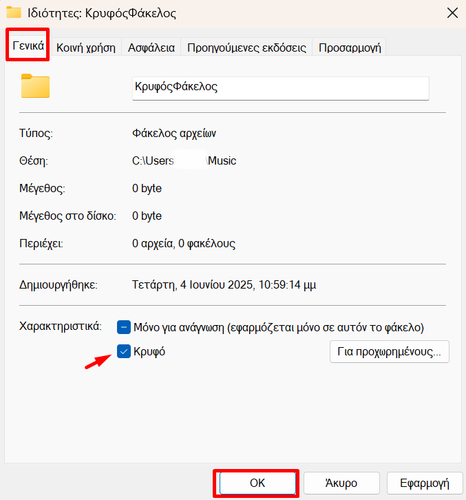Open the Κοινή χρήση tab
This screenshot has height=500, width=466.
(x=86, y=47)
